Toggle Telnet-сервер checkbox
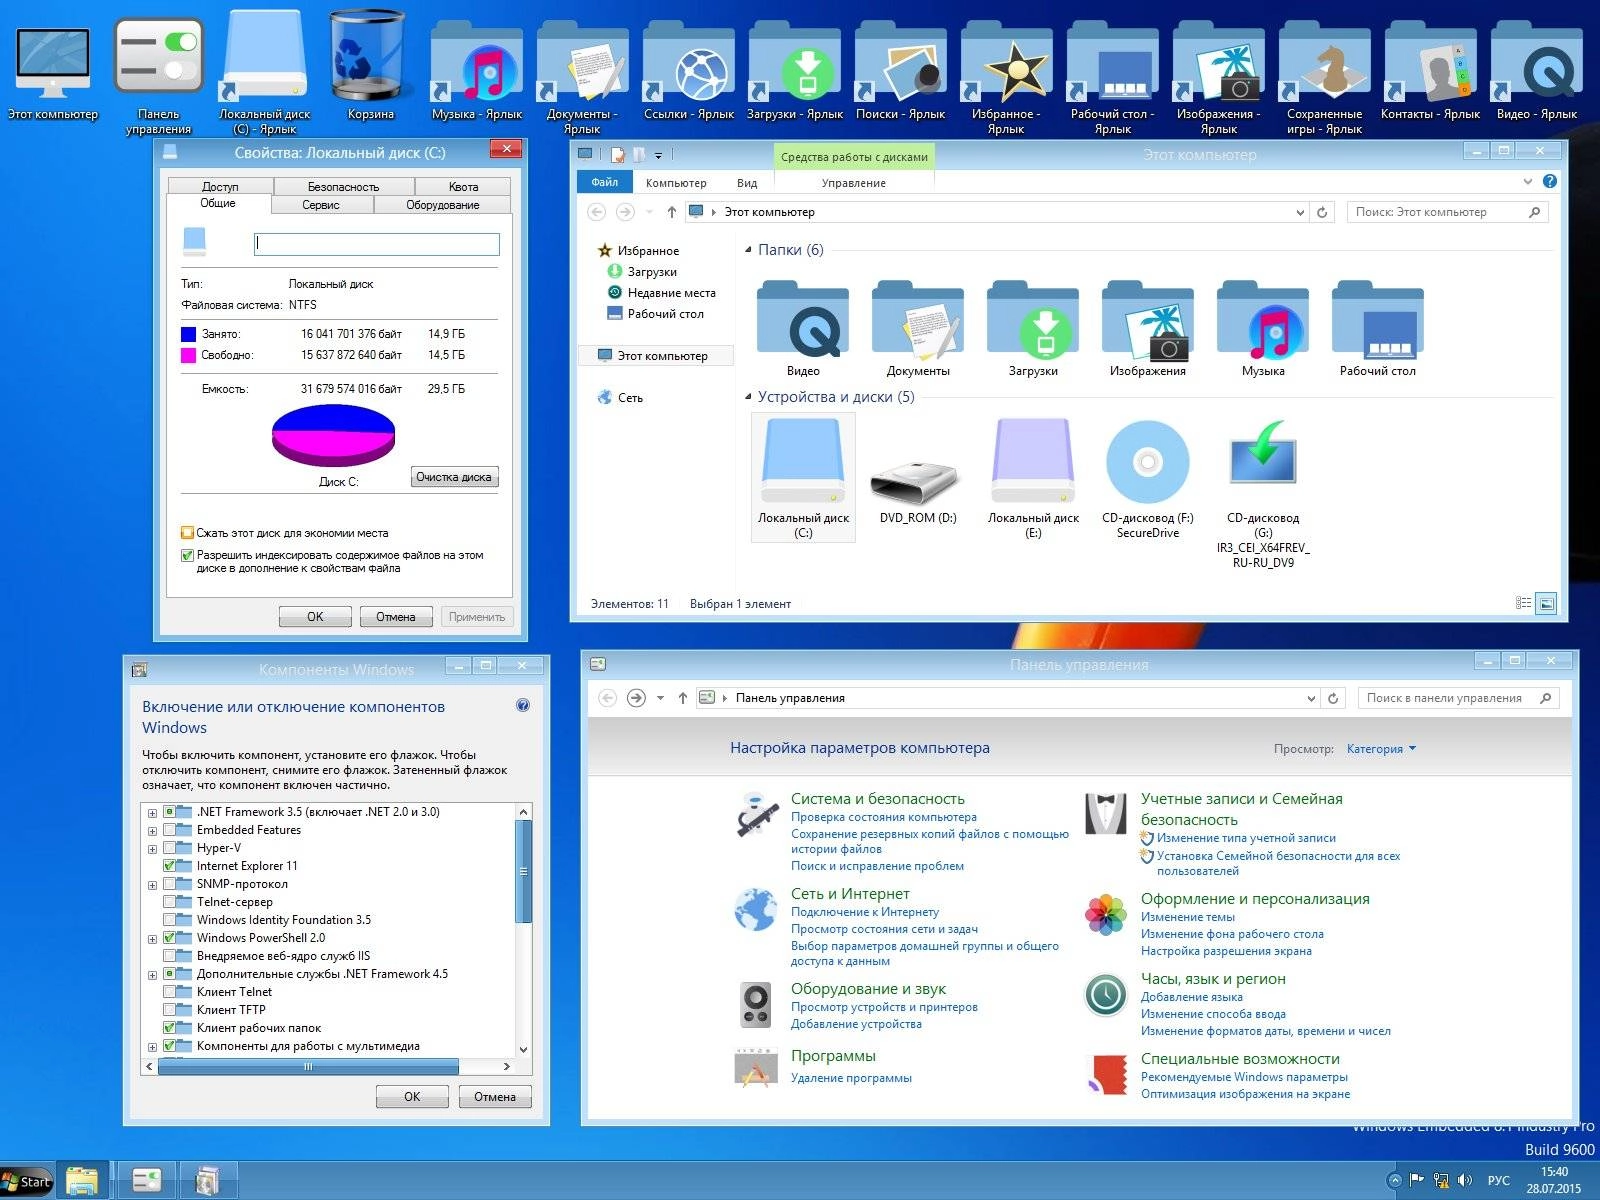The image size is (1600, 1200). click(170, 902)
